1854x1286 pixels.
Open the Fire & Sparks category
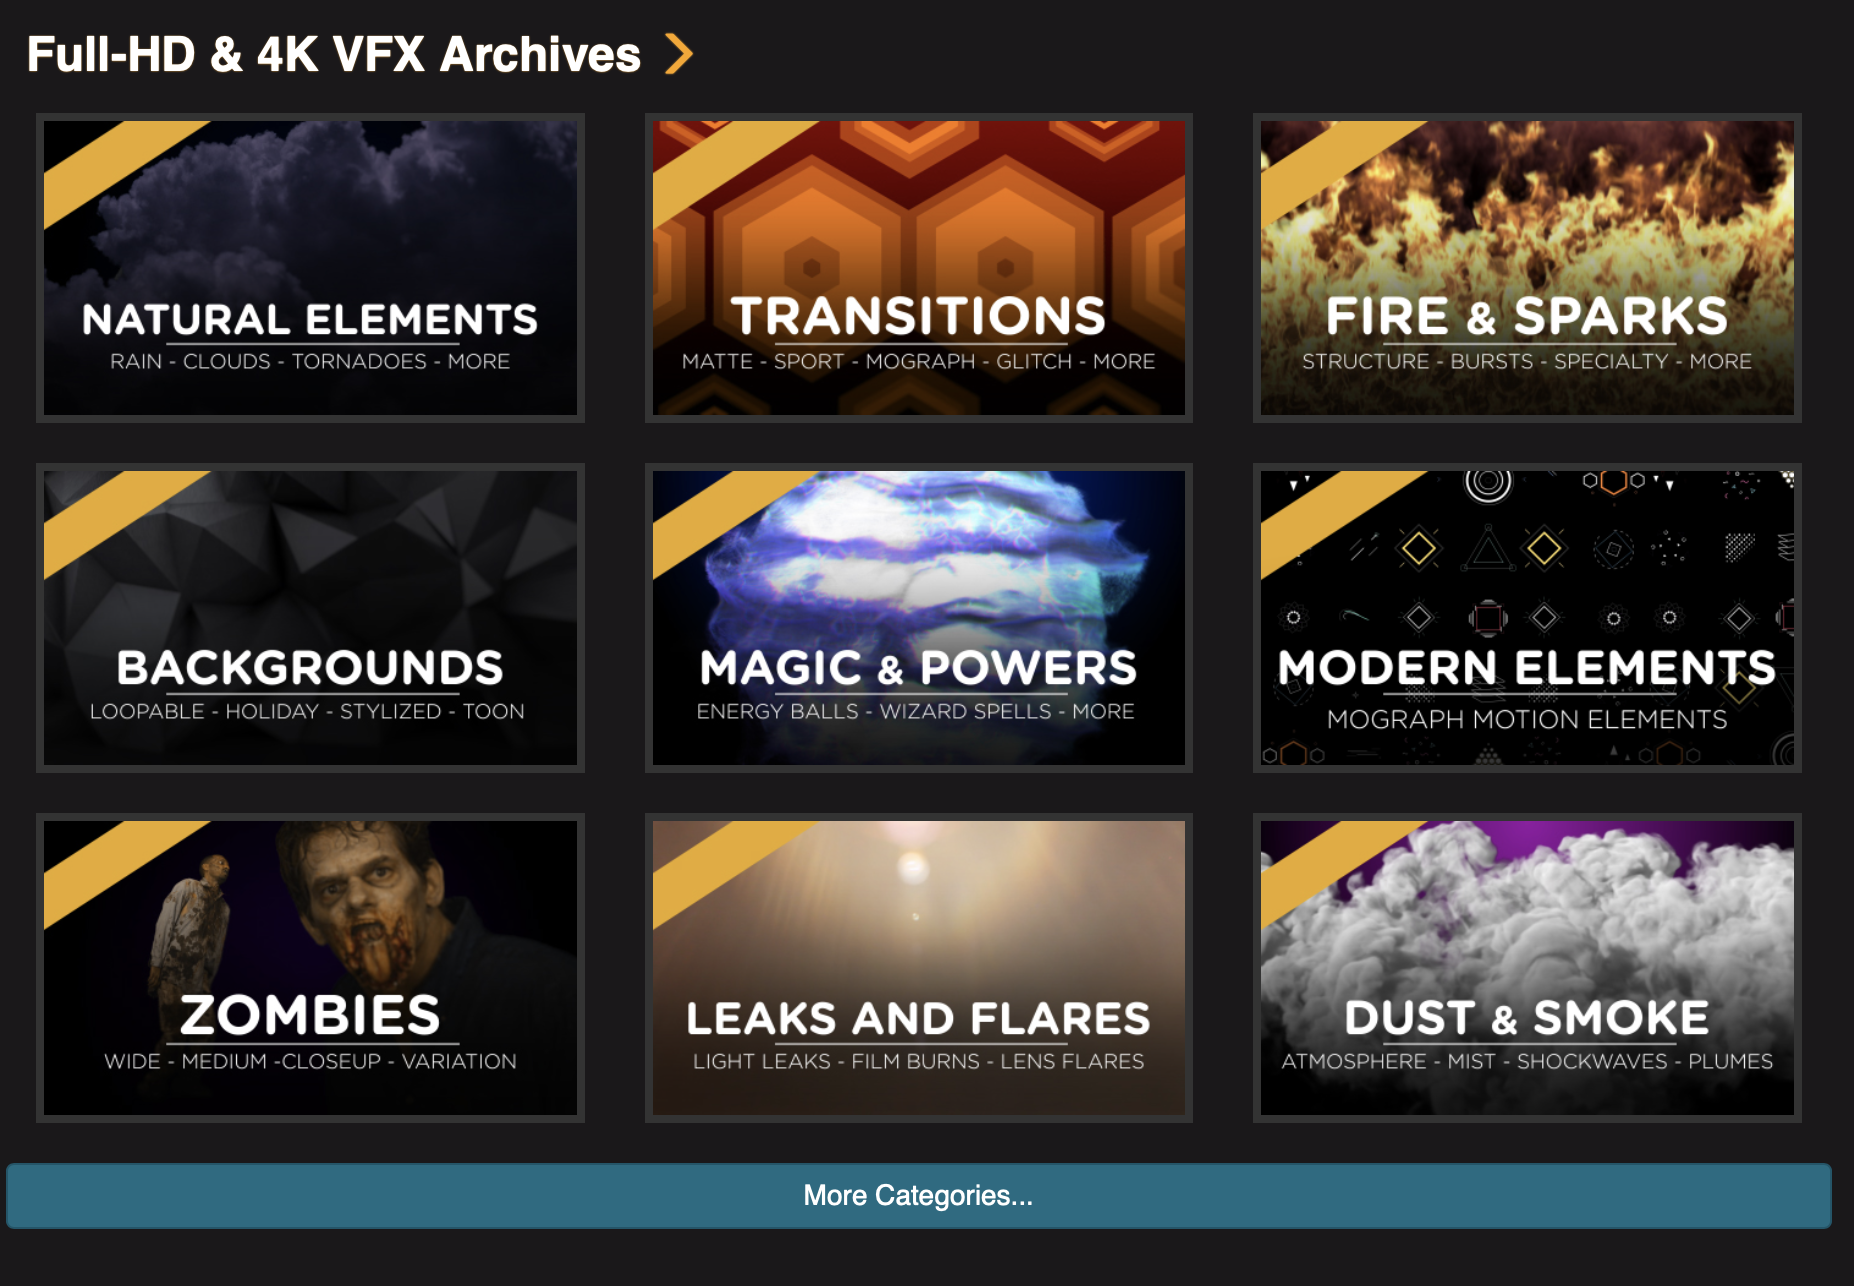1527,268
